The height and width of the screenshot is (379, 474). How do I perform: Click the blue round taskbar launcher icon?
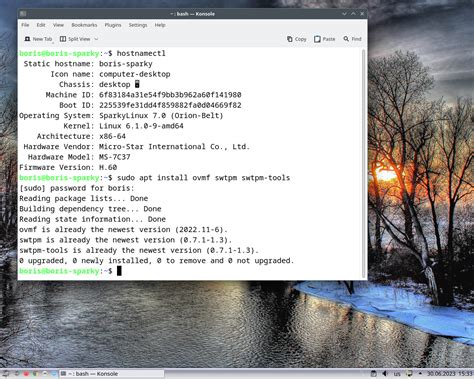coord(53,374)
